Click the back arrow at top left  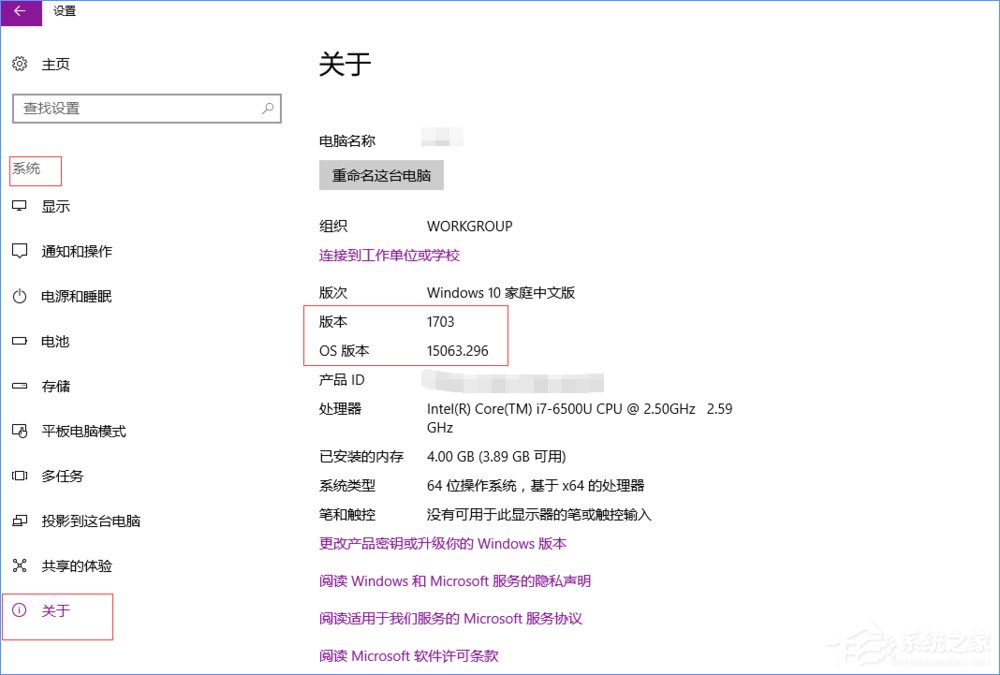tap(20, 13)
